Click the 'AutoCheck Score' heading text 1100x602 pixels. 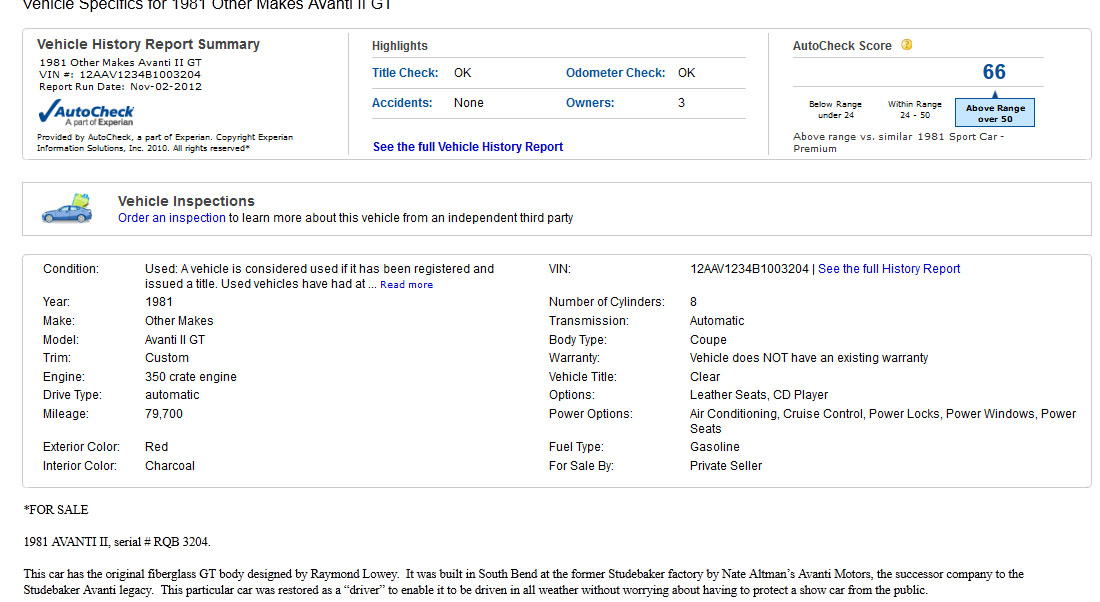click(842, 46)
